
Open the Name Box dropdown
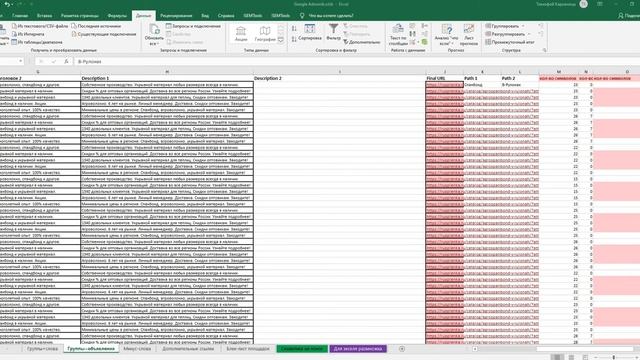[20, 61]
